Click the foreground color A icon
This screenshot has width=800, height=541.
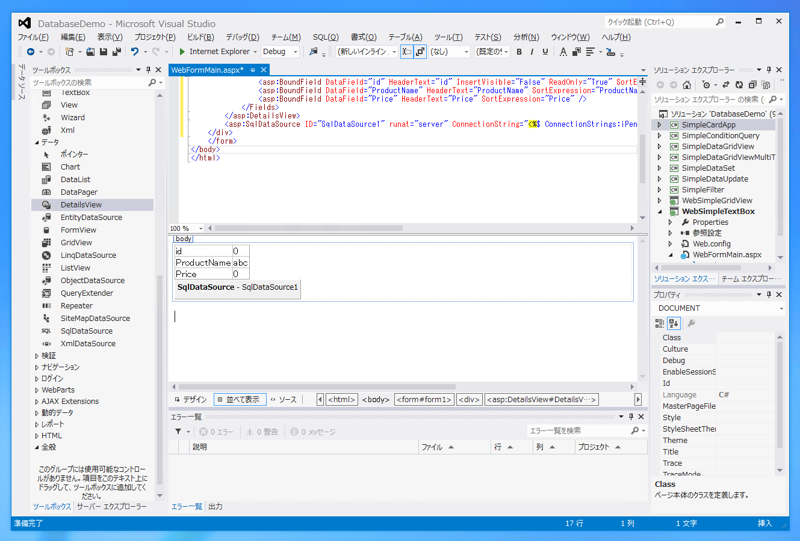coord(563,52)
